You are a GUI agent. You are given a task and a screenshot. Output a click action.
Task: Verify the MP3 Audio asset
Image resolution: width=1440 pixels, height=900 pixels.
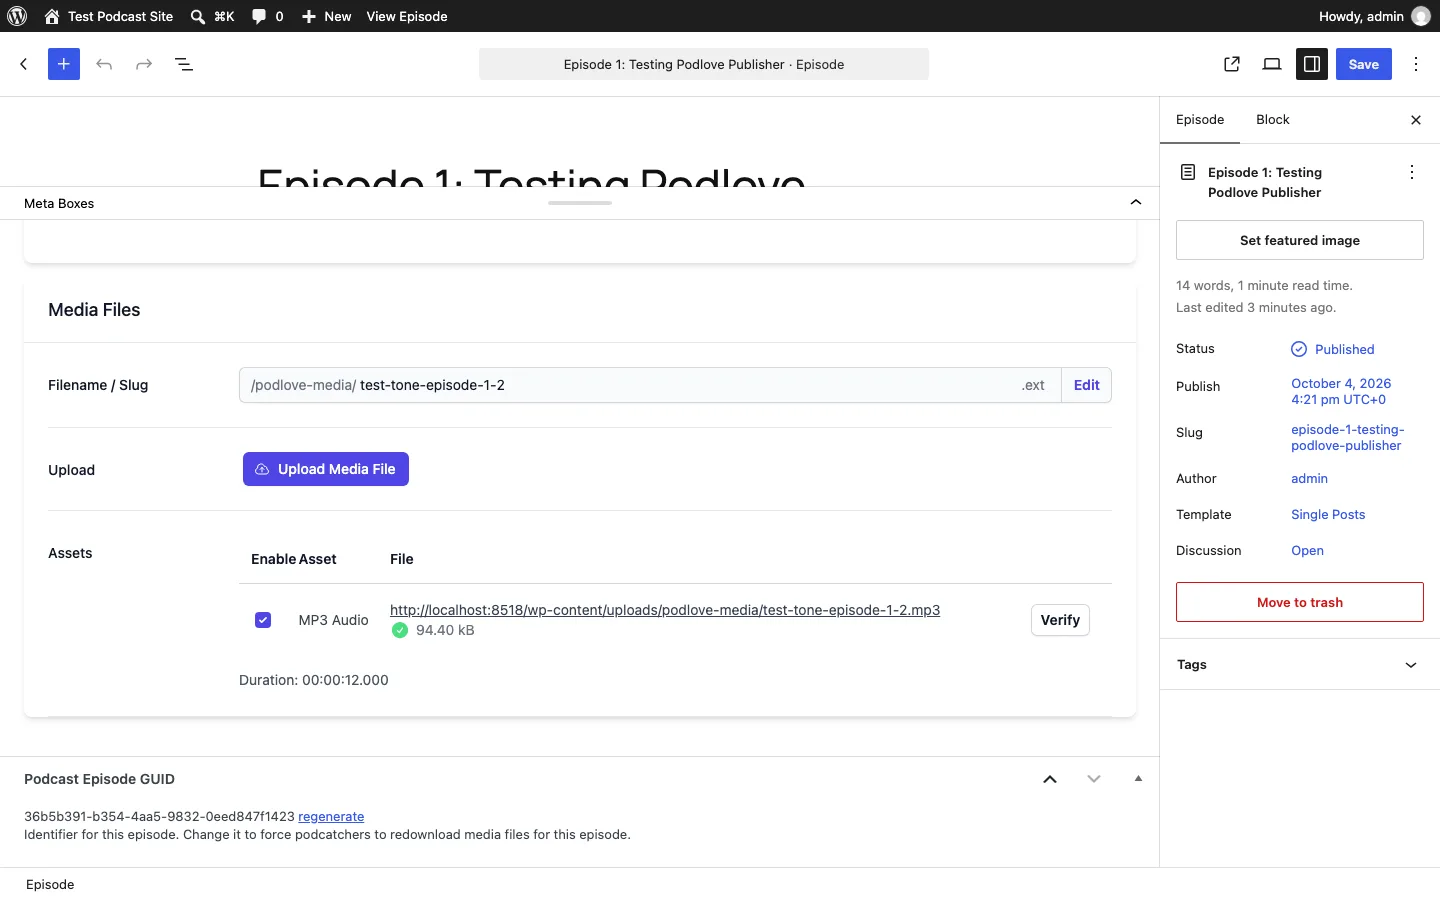(1060, 620)
